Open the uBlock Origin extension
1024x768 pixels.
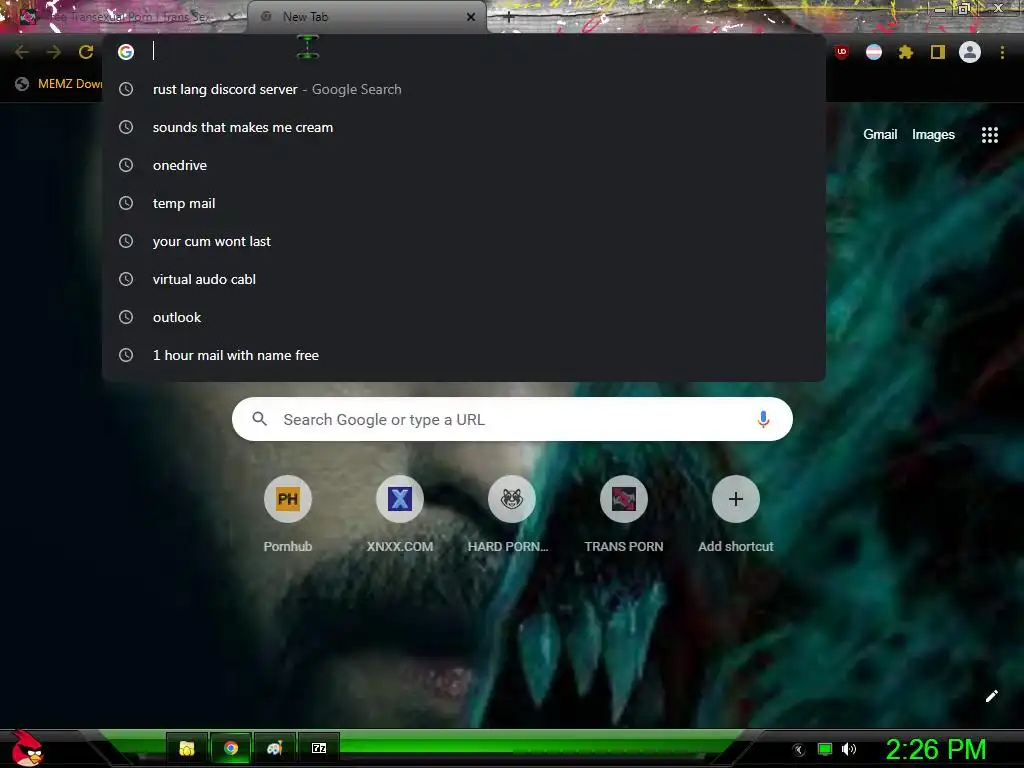click(x=842, y=52)
